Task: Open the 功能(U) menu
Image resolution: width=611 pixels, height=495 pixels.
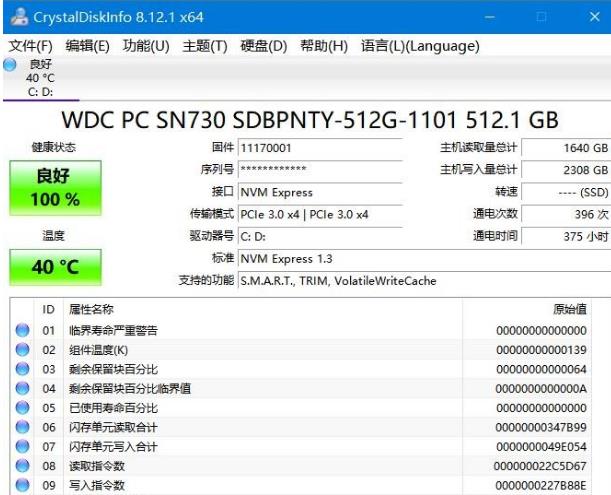Action: coord(146,46)
